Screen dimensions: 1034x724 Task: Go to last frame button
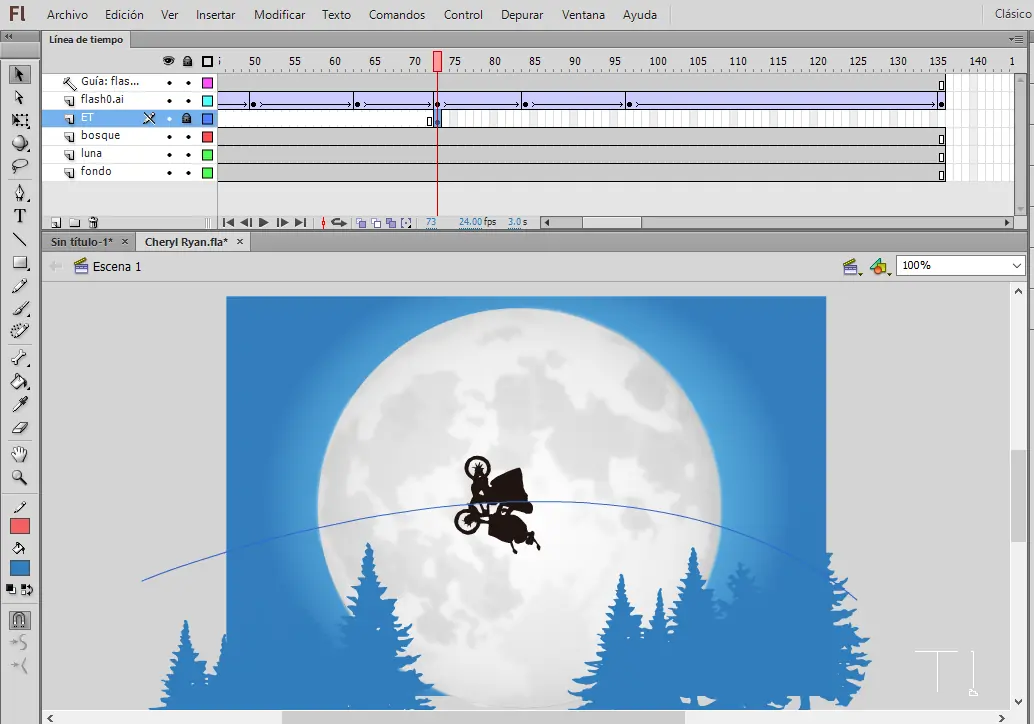(300, 223)
